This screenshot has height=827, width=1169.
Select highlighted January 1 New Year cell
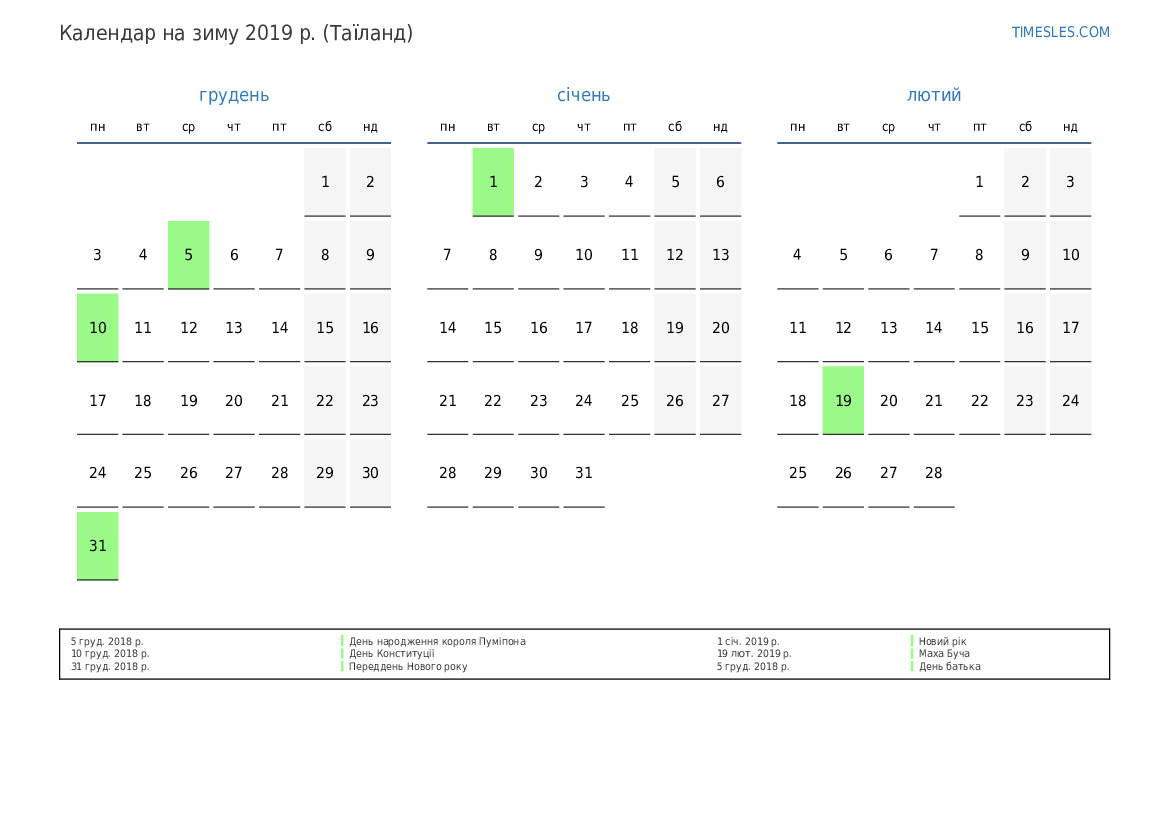(493, 182)
